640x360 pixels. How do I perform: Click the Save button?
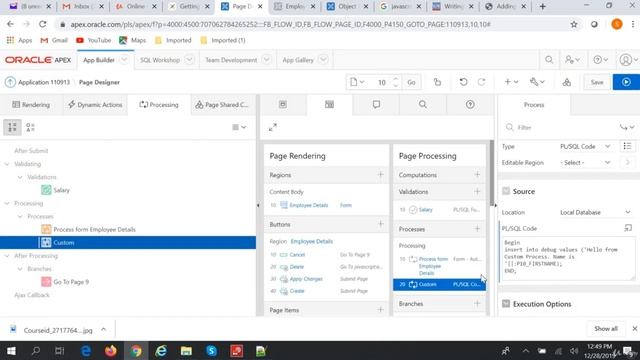(597, 82)
